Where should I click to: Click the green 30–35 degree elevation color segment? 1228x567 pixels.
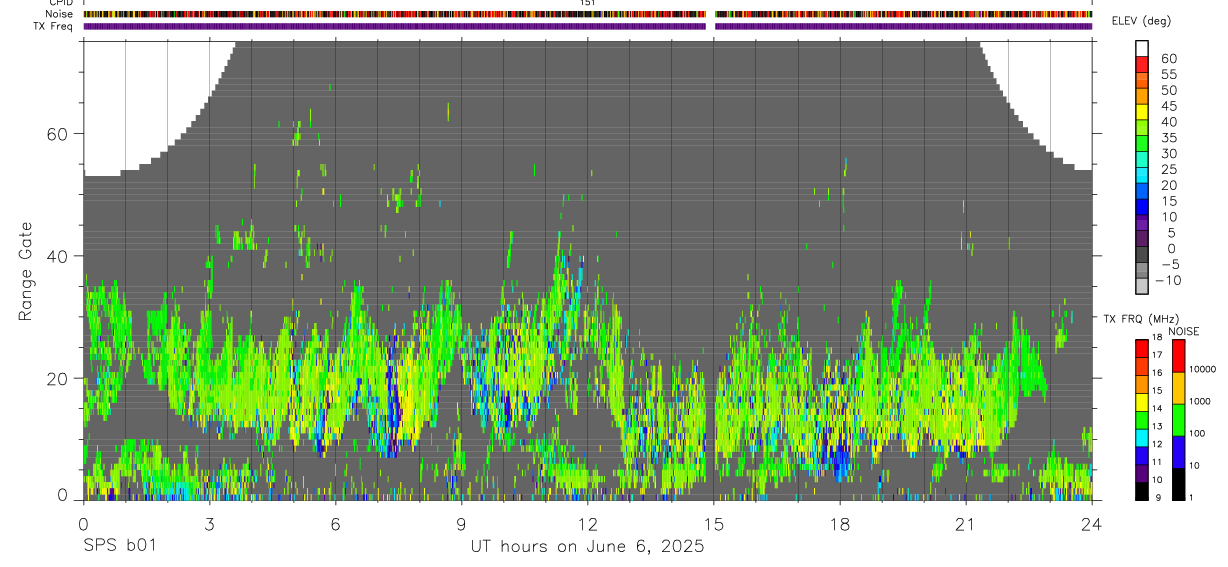pyautogui.click(x=1142, y=145)
